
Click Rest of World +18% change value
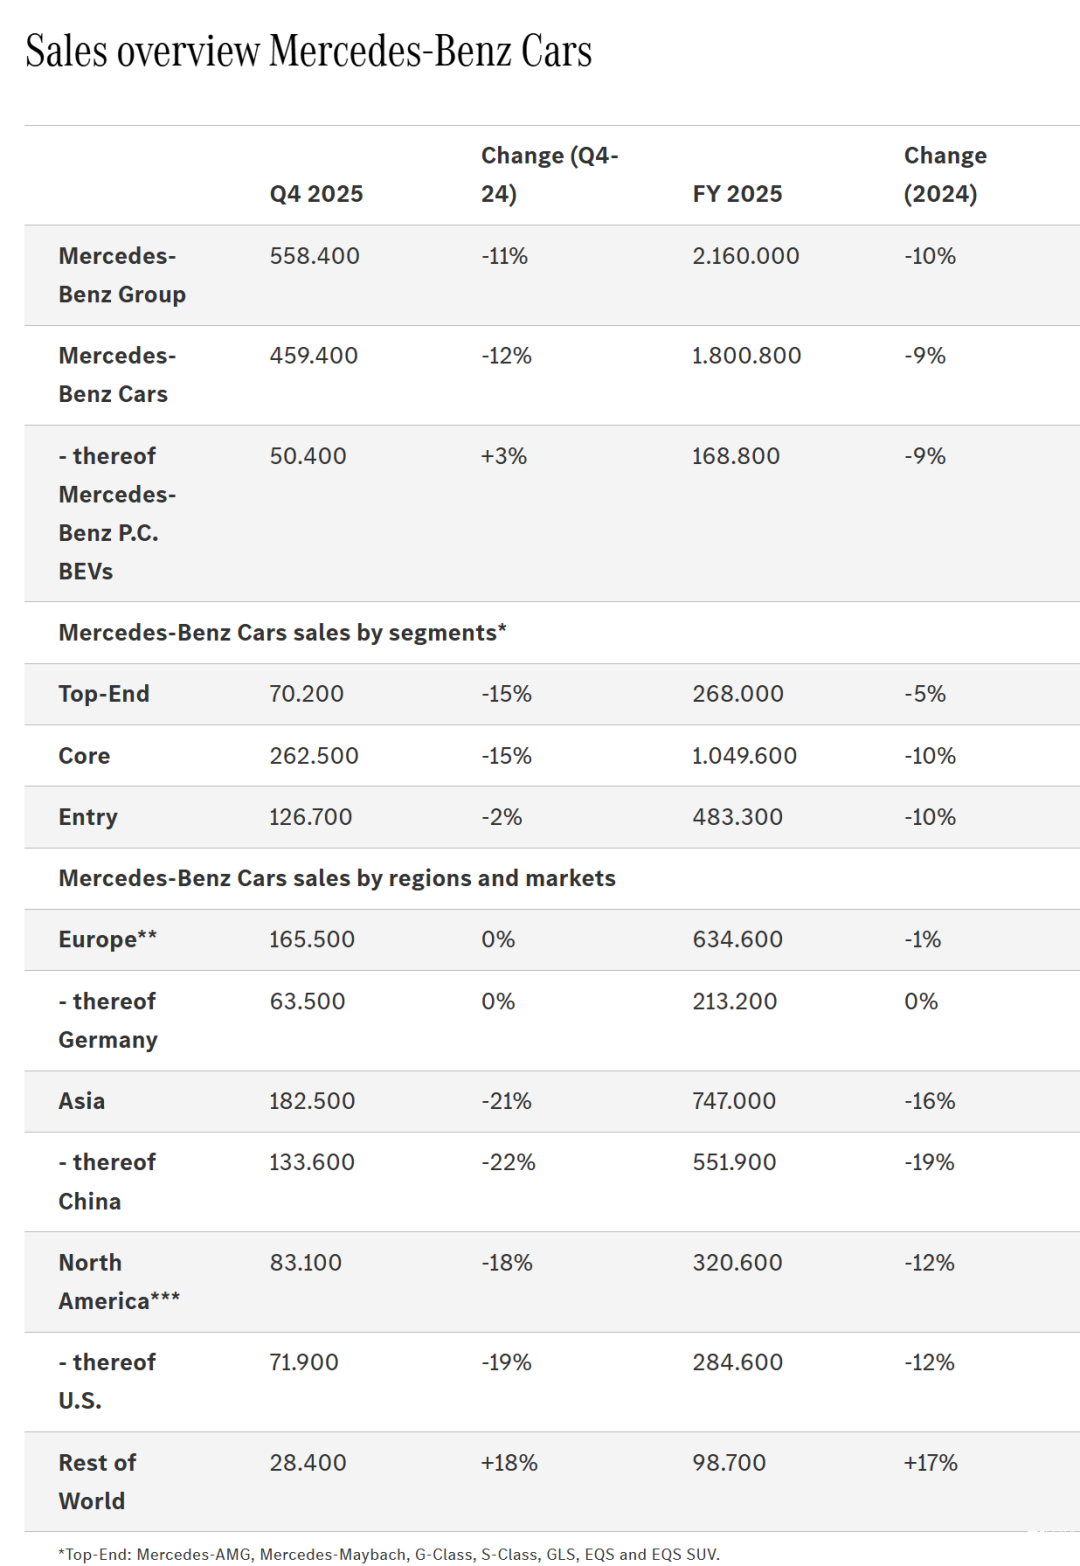509,1463
